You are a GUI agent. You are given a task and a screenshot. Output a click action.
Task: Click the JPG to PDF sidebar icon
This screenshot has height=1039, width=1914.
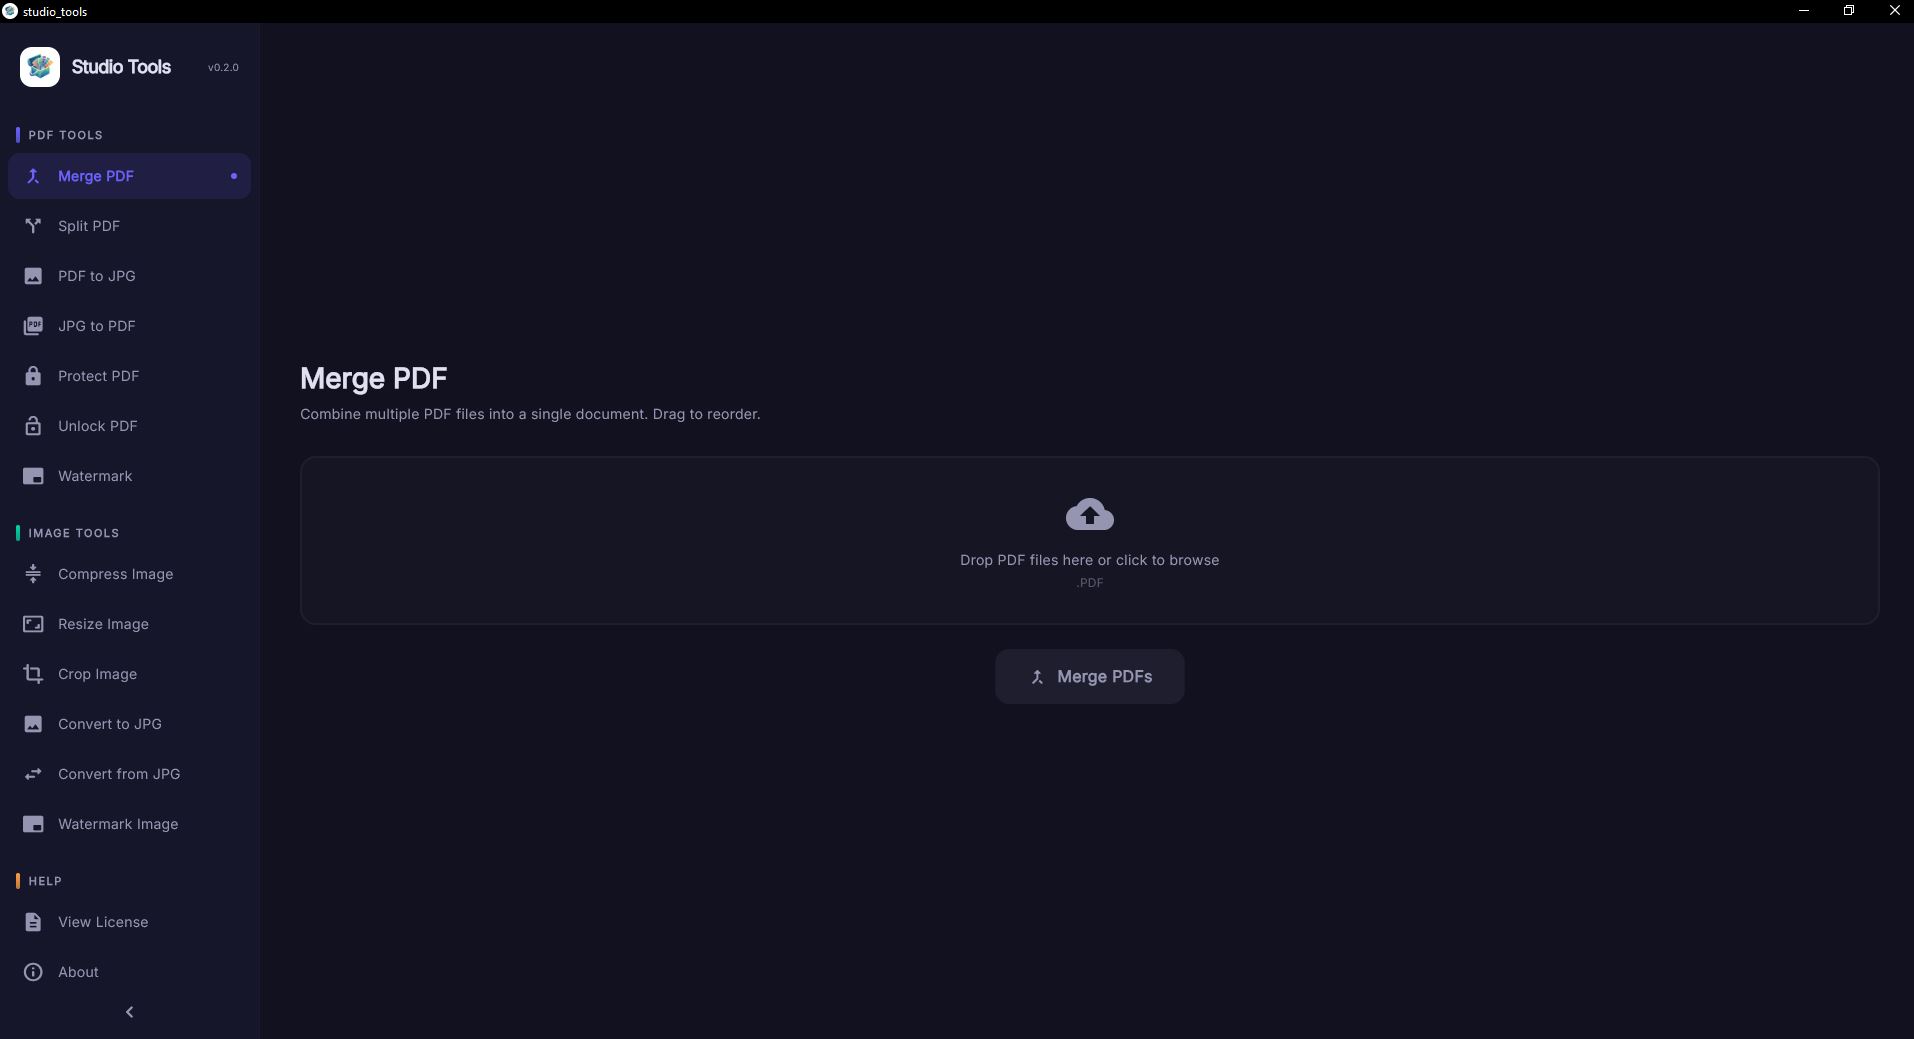[33, 326]
